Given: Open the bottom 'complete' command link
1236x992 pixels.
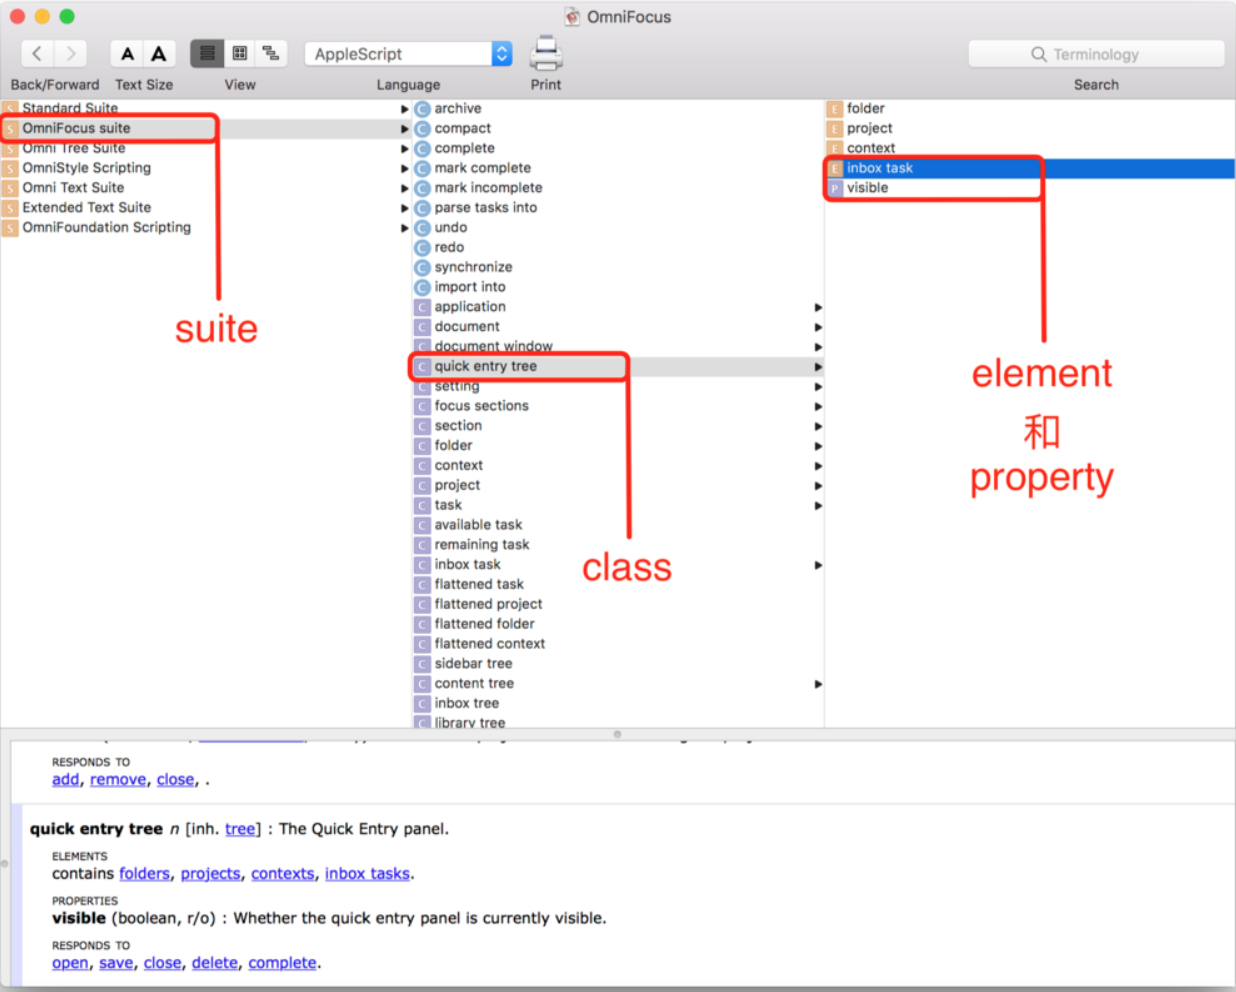Looking at the screenshot, I should (x=283, y=963).
